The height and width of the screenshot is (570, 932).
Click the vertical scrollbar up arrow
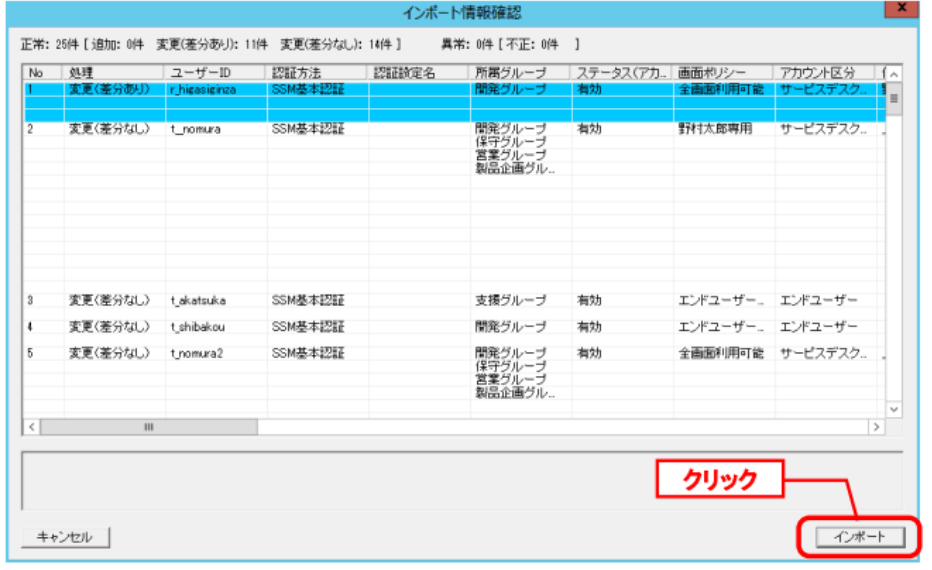coord(893,74)
